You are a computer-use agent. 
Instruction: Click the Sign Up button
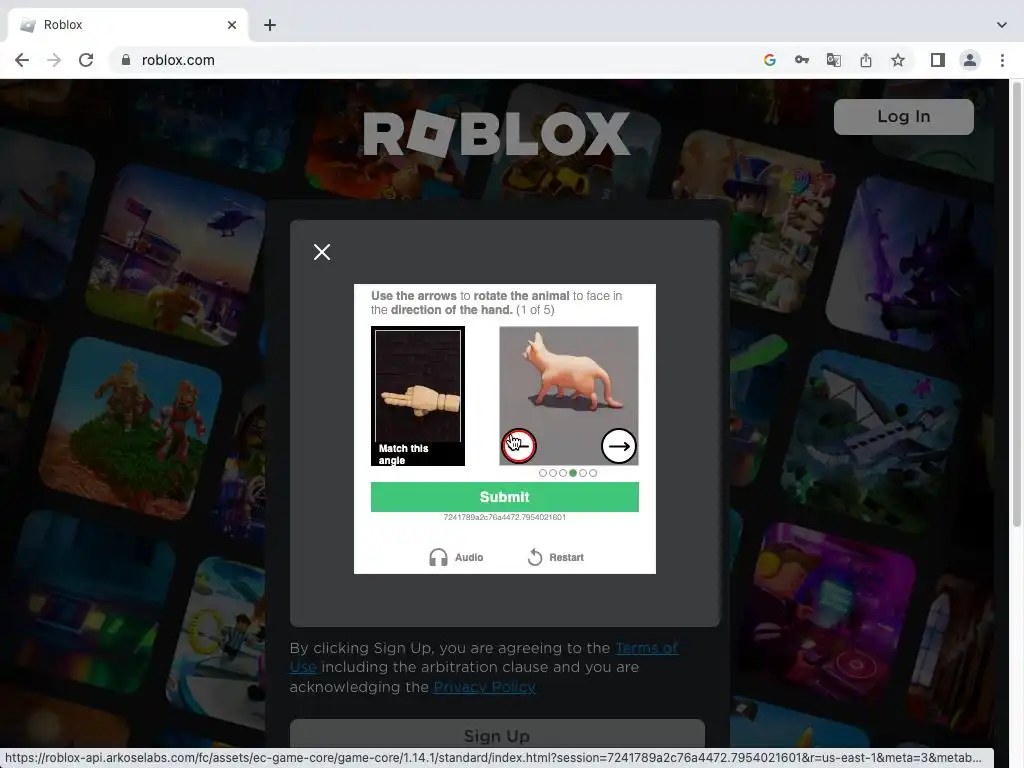[497, 736]
